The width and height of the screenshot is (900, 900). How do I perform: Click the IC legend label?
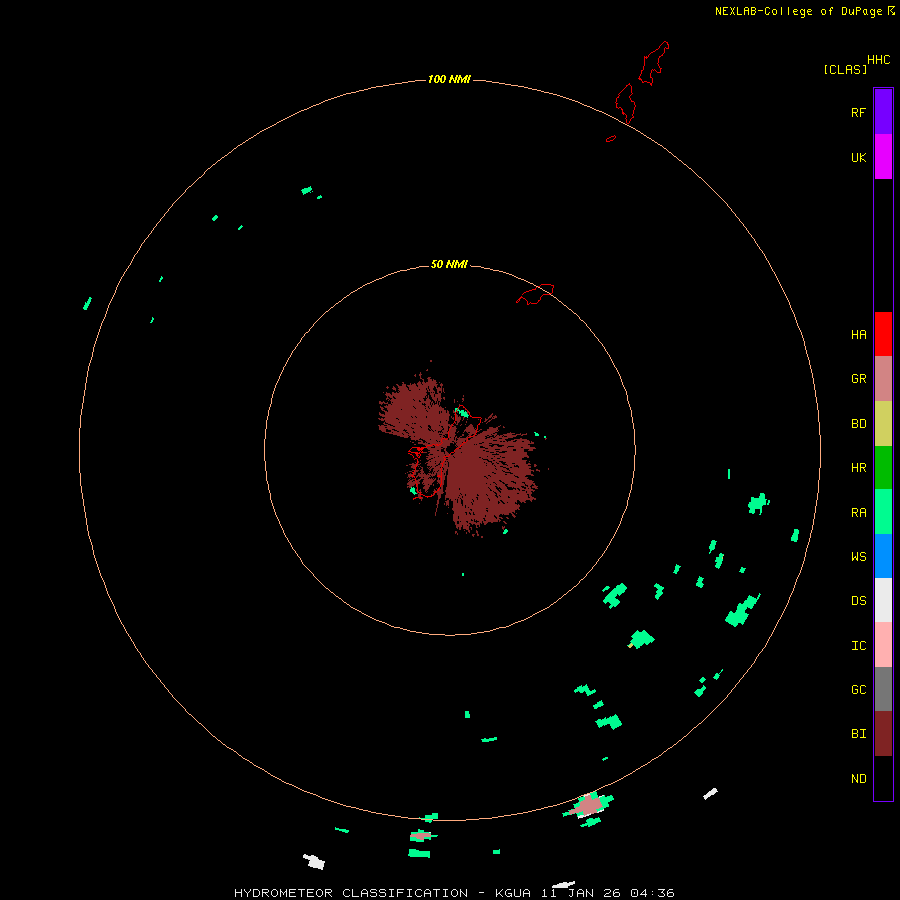click(x=858, y=645)
